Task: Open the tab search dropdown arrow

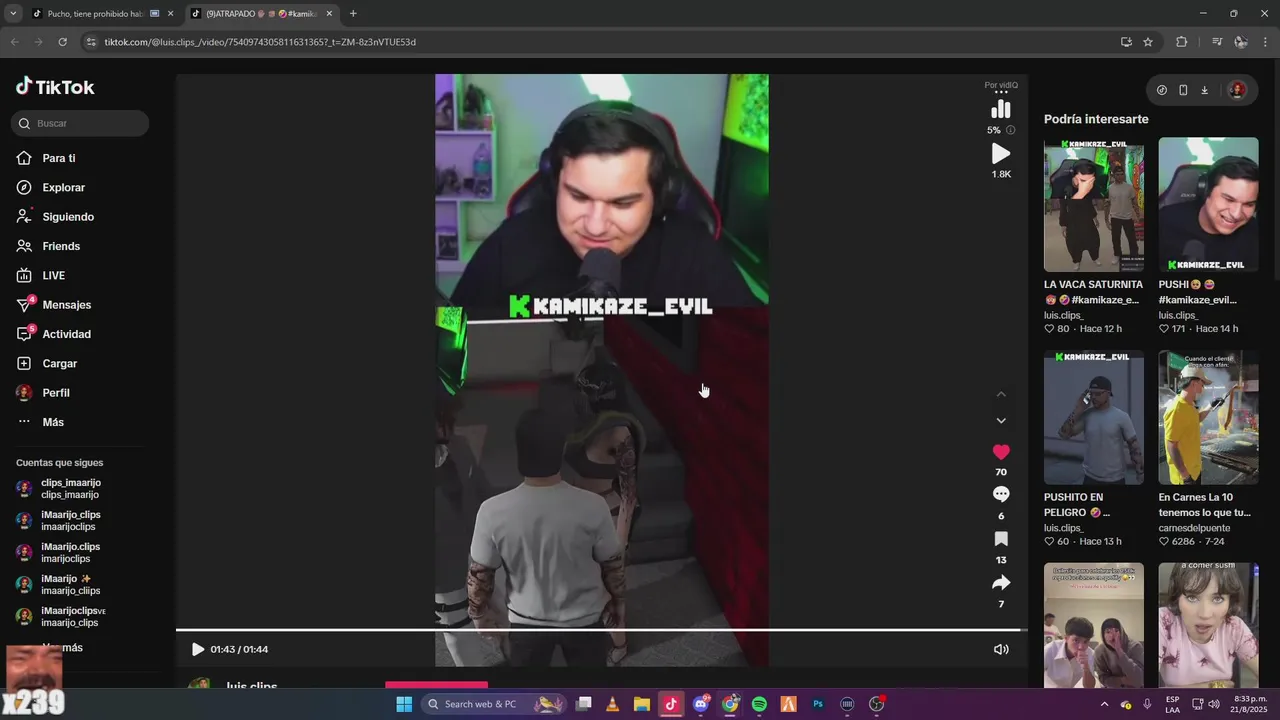Action: click(x=12, y=14)
